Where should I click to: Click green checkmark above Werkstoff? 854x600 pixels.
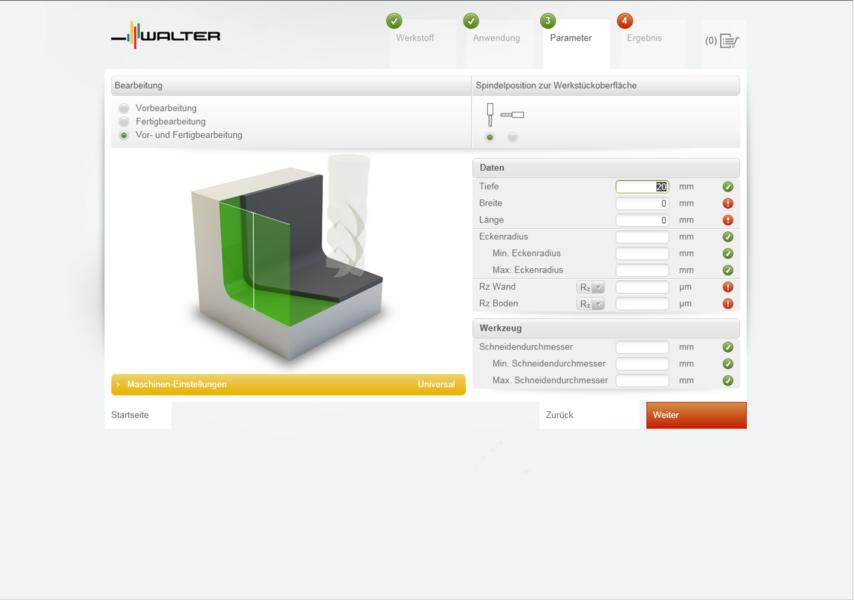click(x=394, y=21)
